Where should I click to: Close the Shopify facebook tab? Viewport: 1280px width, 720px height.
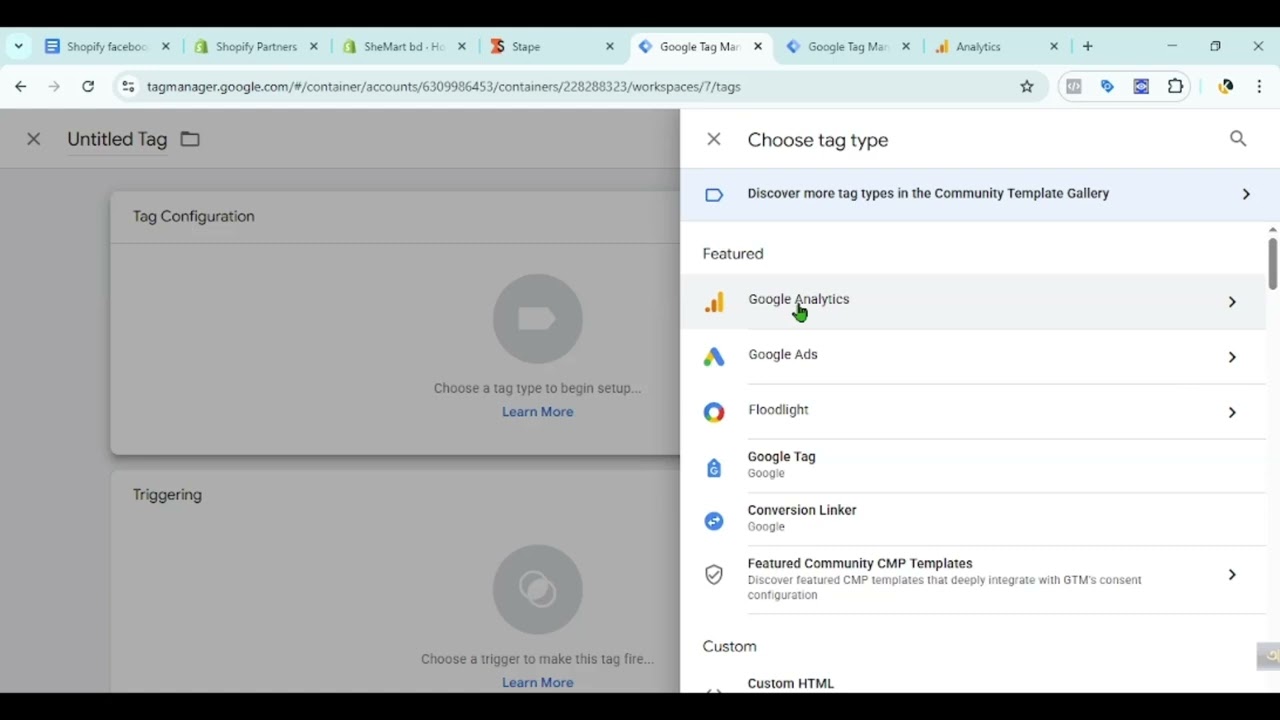click(x=166, y=46)
